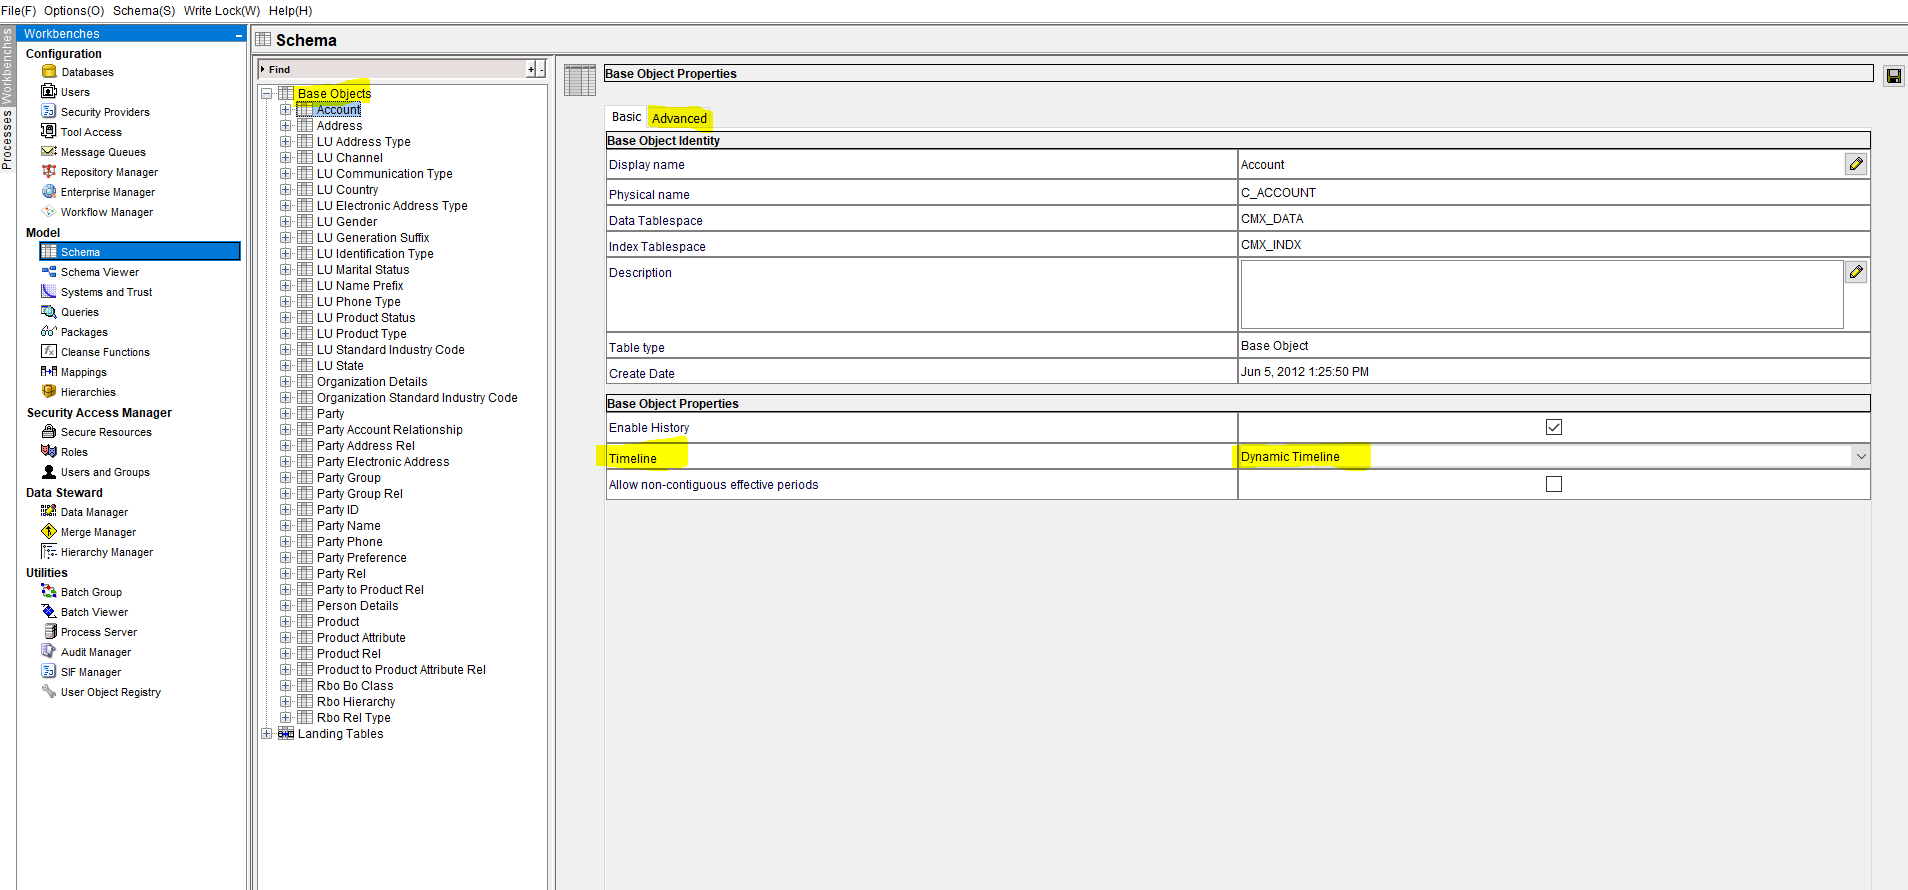Toggle the Enable History checkbox
1908x890 pixels.
point(1554,428)
